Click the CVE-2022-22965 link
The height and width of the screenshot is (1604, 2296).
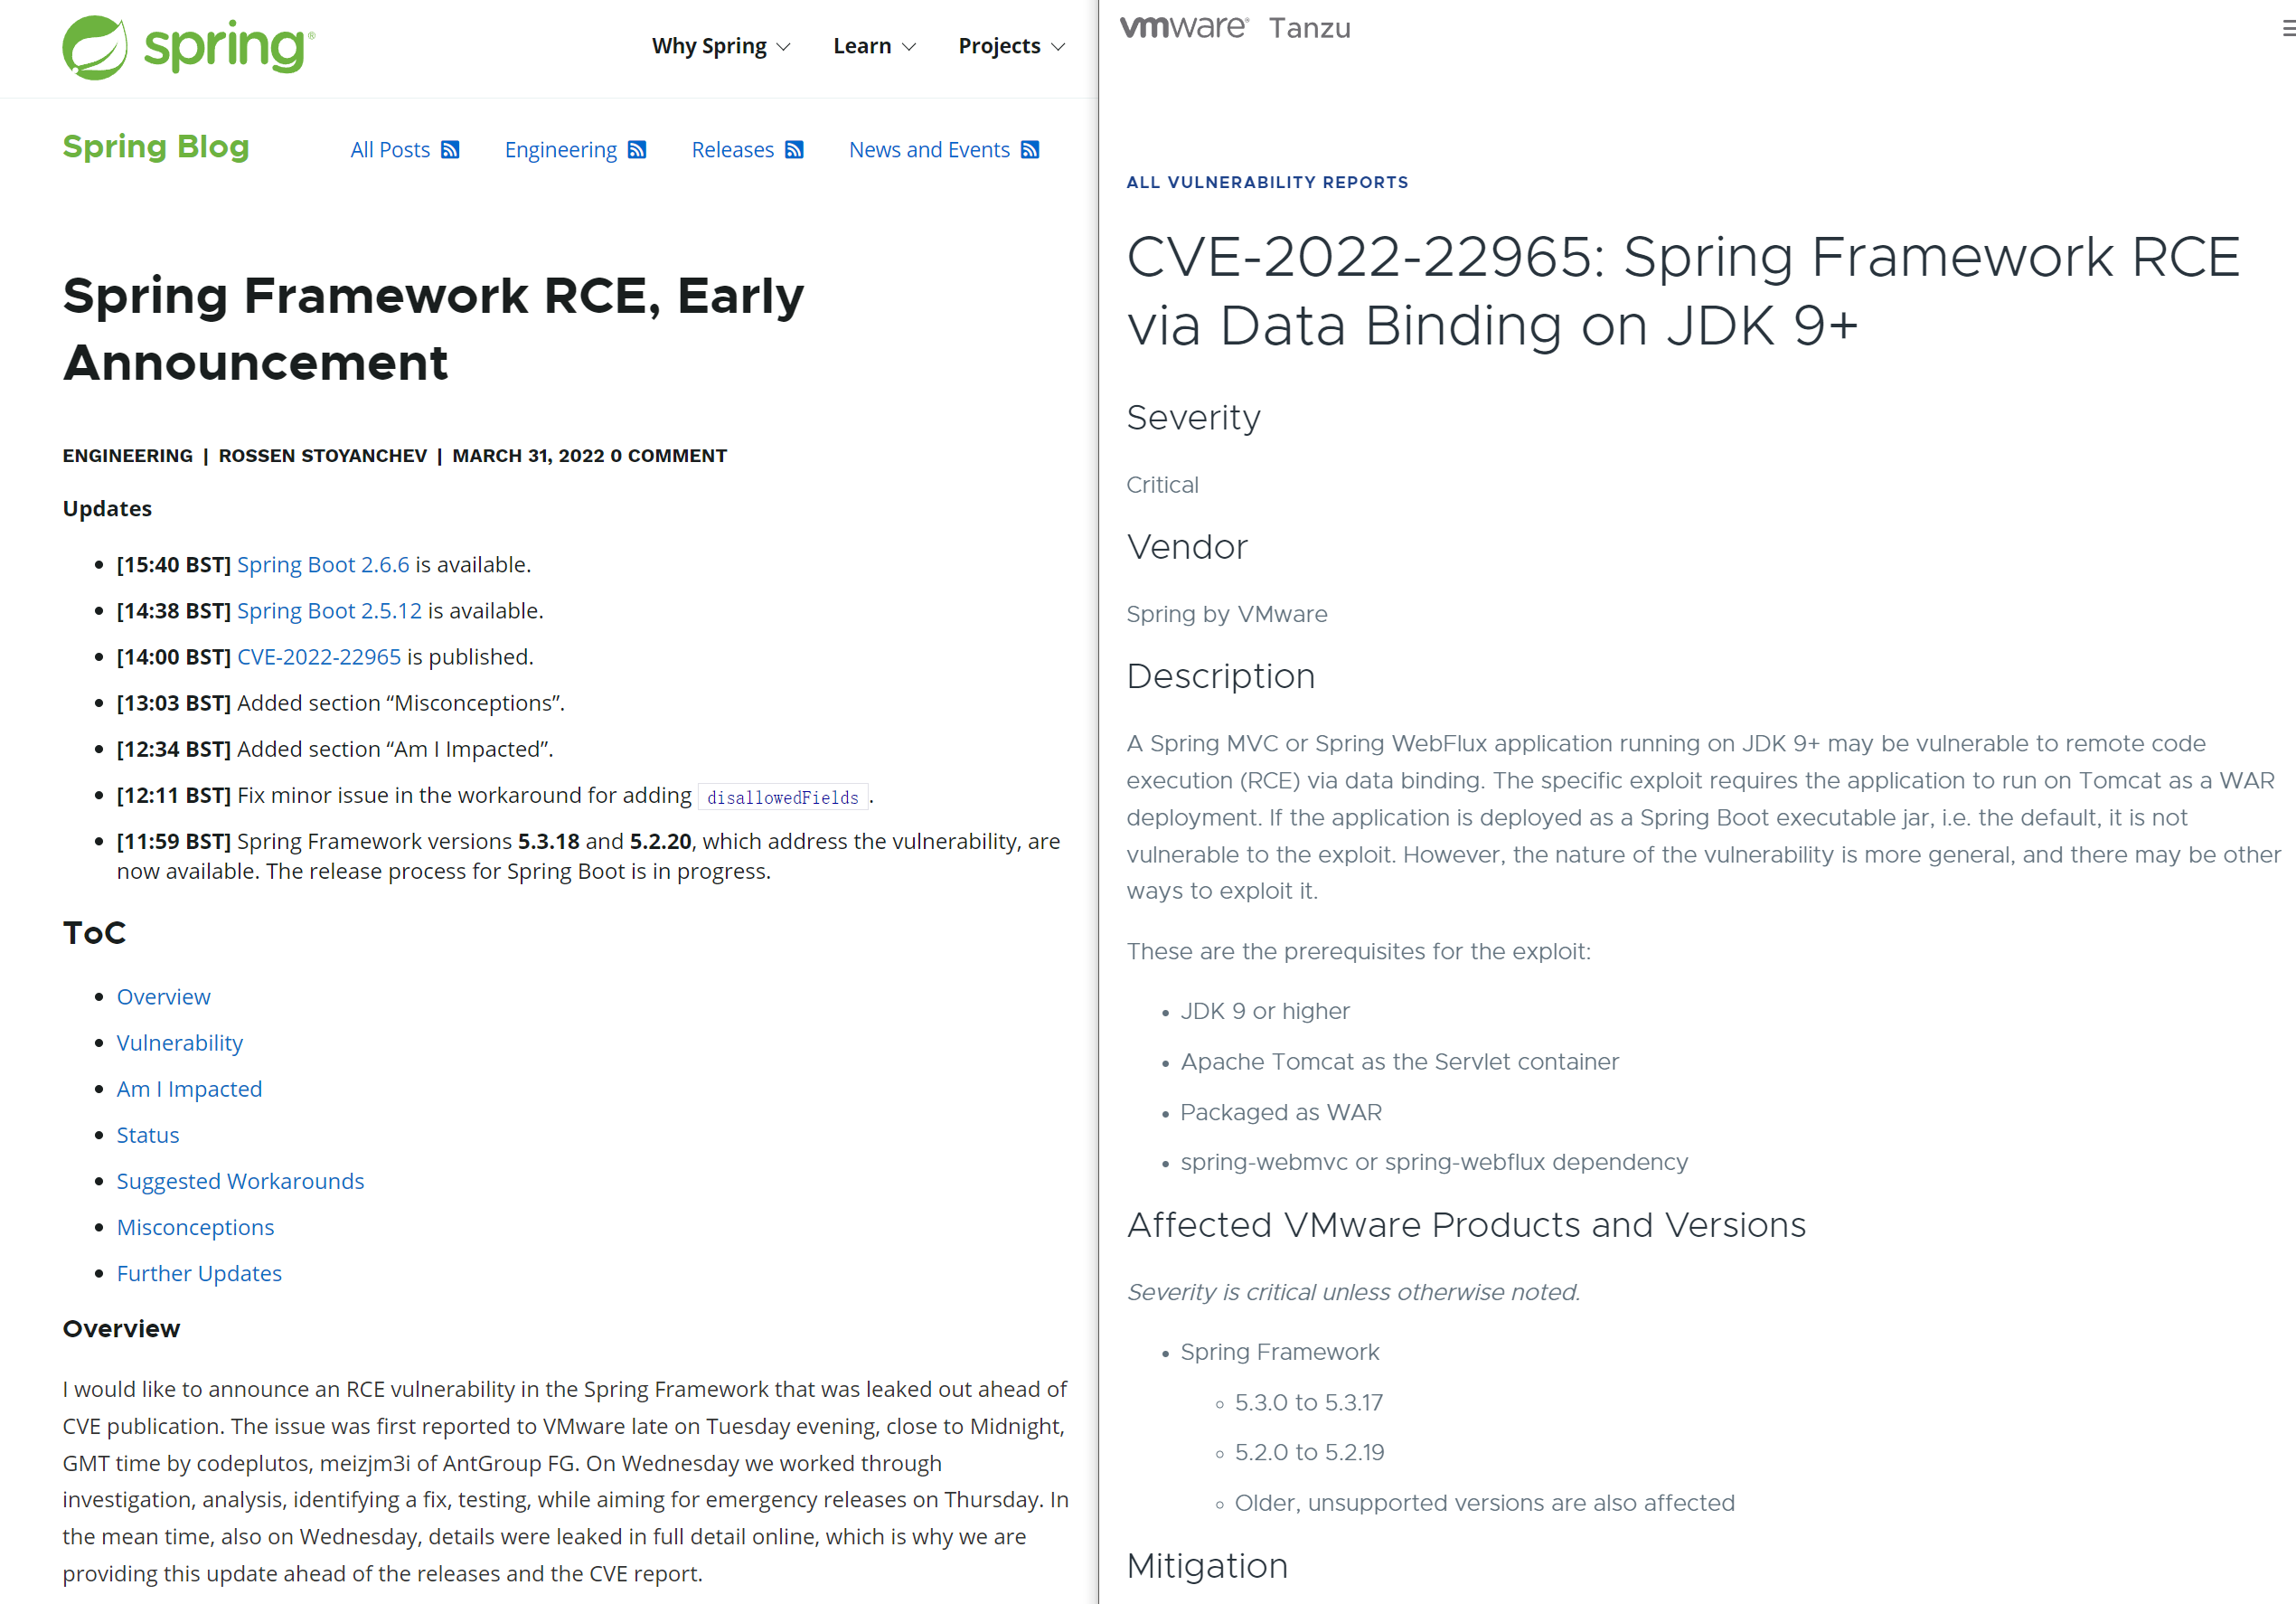pyautogui.click(x=317, y=656)
